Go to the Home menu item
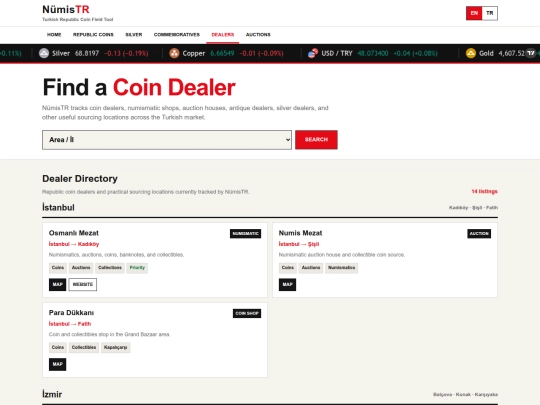 [x=54, y=35]
